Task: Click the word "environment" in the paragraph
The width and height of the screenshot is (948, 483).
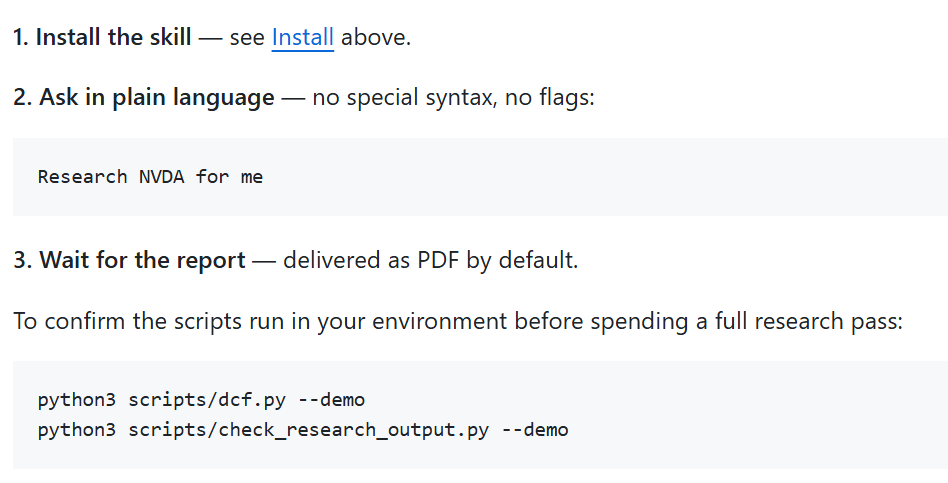Action: (x=440, y=321)
